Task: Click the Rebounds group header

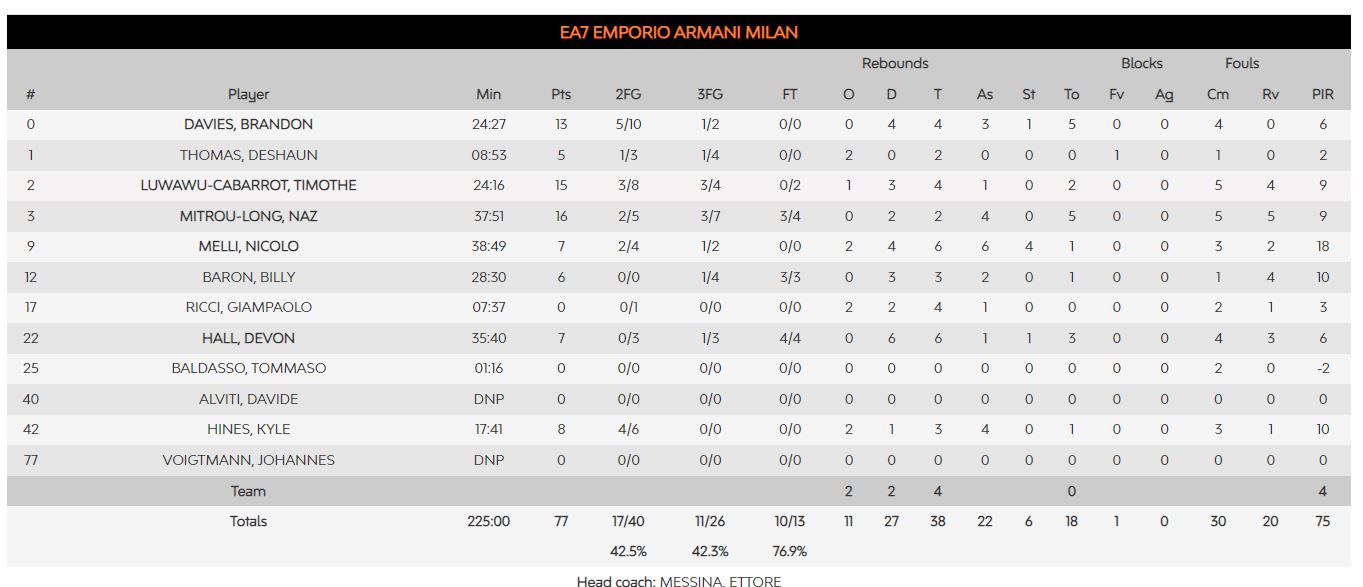Action: 895,64
